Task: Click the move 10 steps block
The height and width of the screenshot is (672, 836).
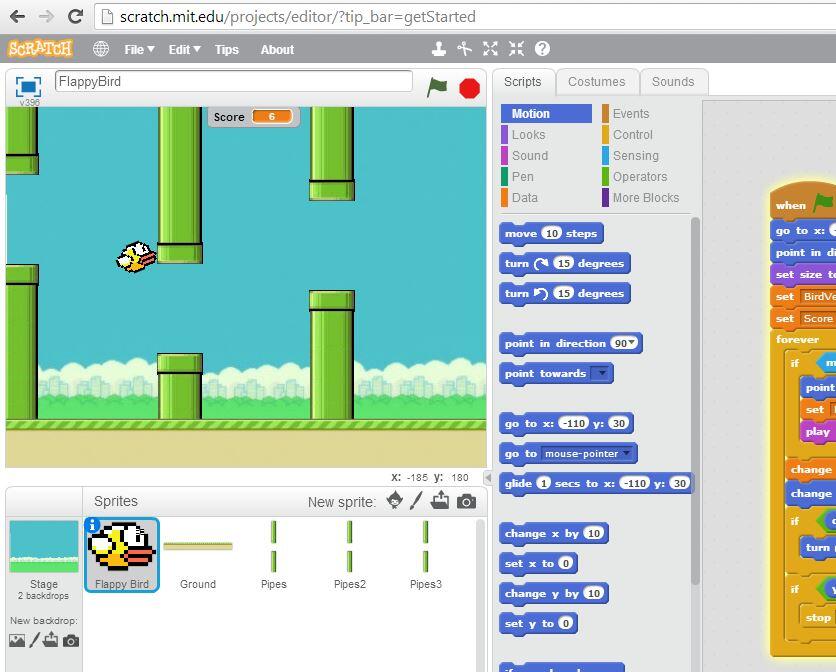Action: [x=551, y=233]
